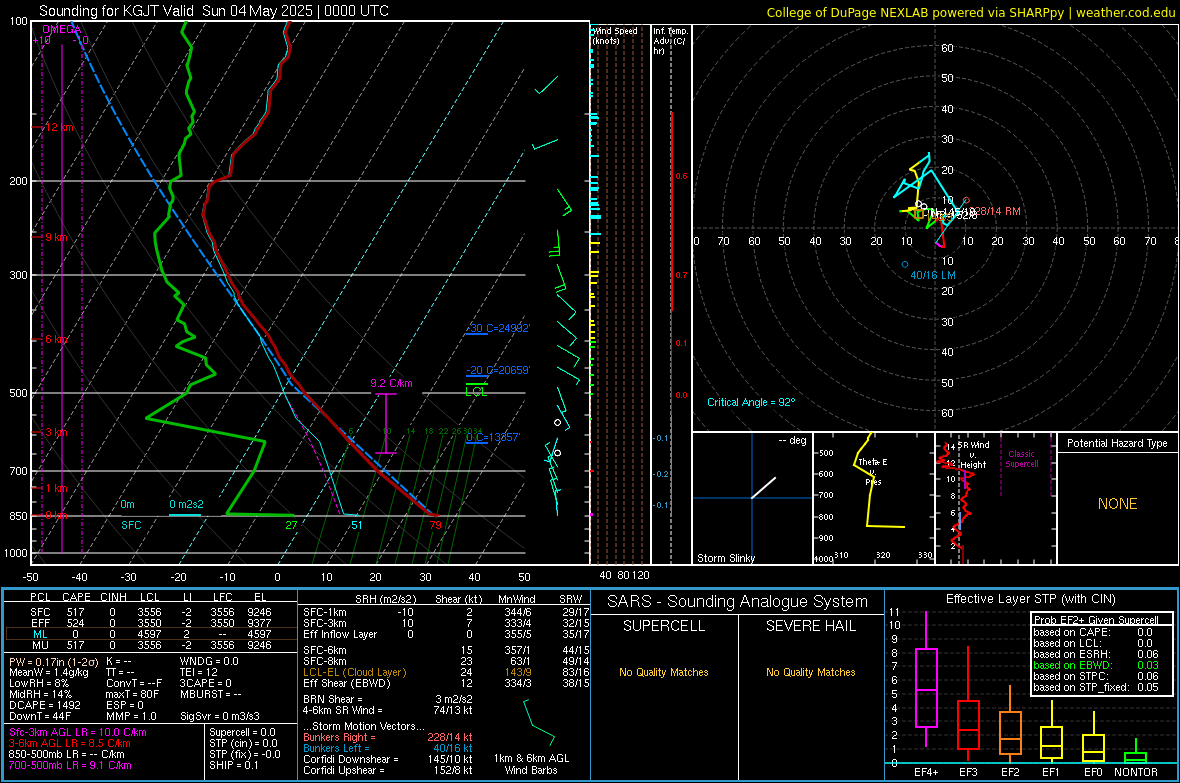Click the NONE hazard type text
1180x783 pixels.
[1118, 504]
